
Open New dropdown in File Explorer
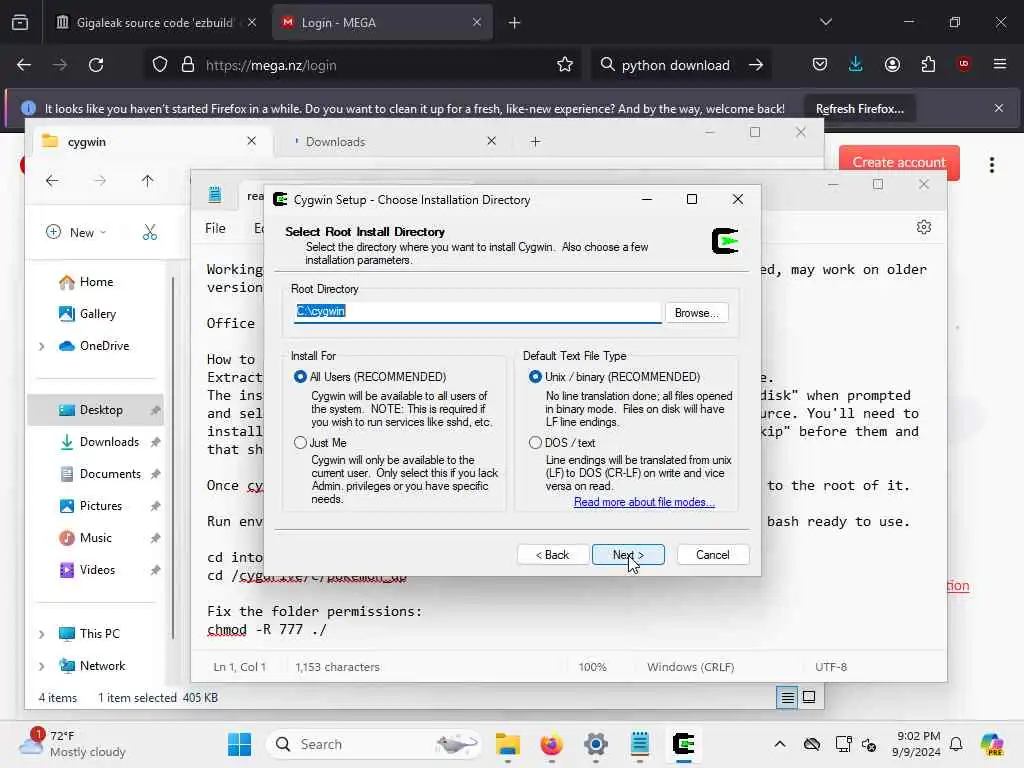pos(76,232)
